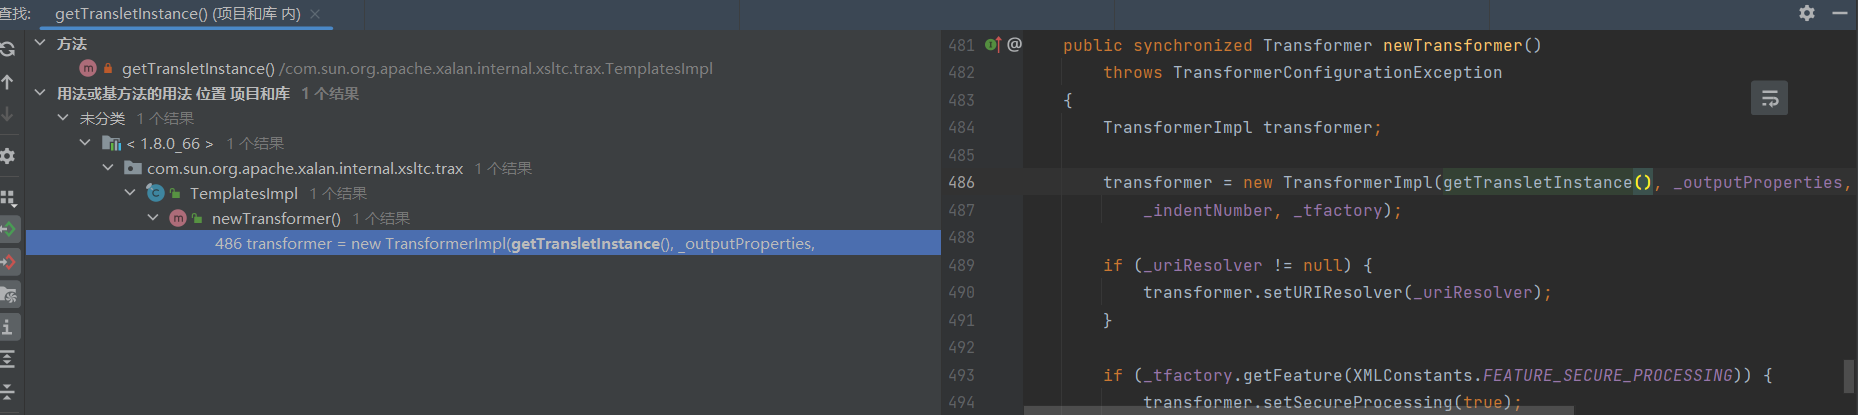1858x415 pixels.
Task: Close the getTransletInstance() search tab
Action: 315,14
